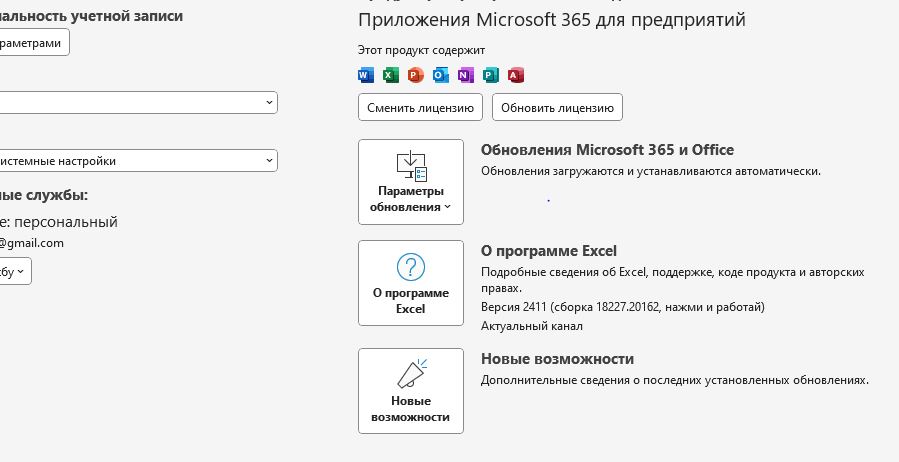Click the Outlook app icon
This screenshot has height=462, width=899.
point(441,75)
